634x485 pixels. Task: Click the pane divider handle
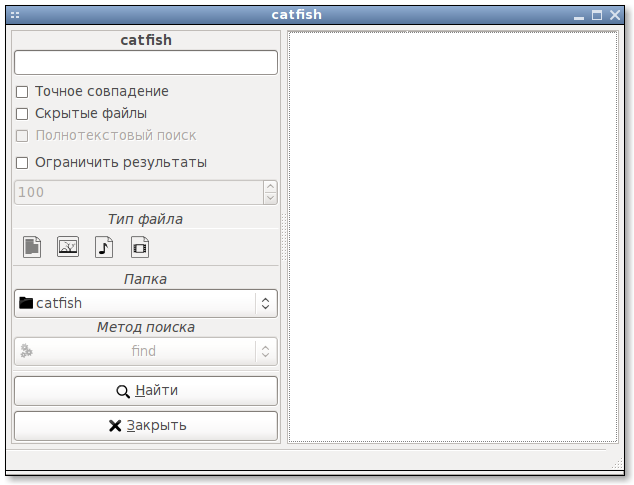pyautogui.click(x=284, y=237)
